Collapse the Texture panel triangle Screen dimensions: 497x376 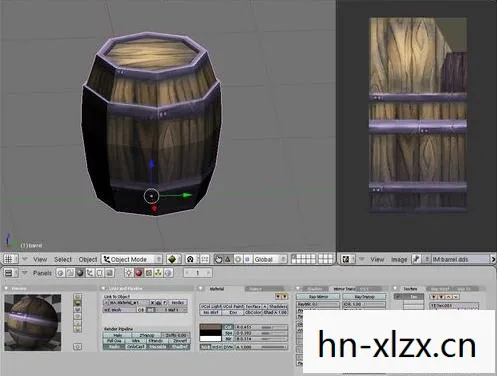pos(395,288)
